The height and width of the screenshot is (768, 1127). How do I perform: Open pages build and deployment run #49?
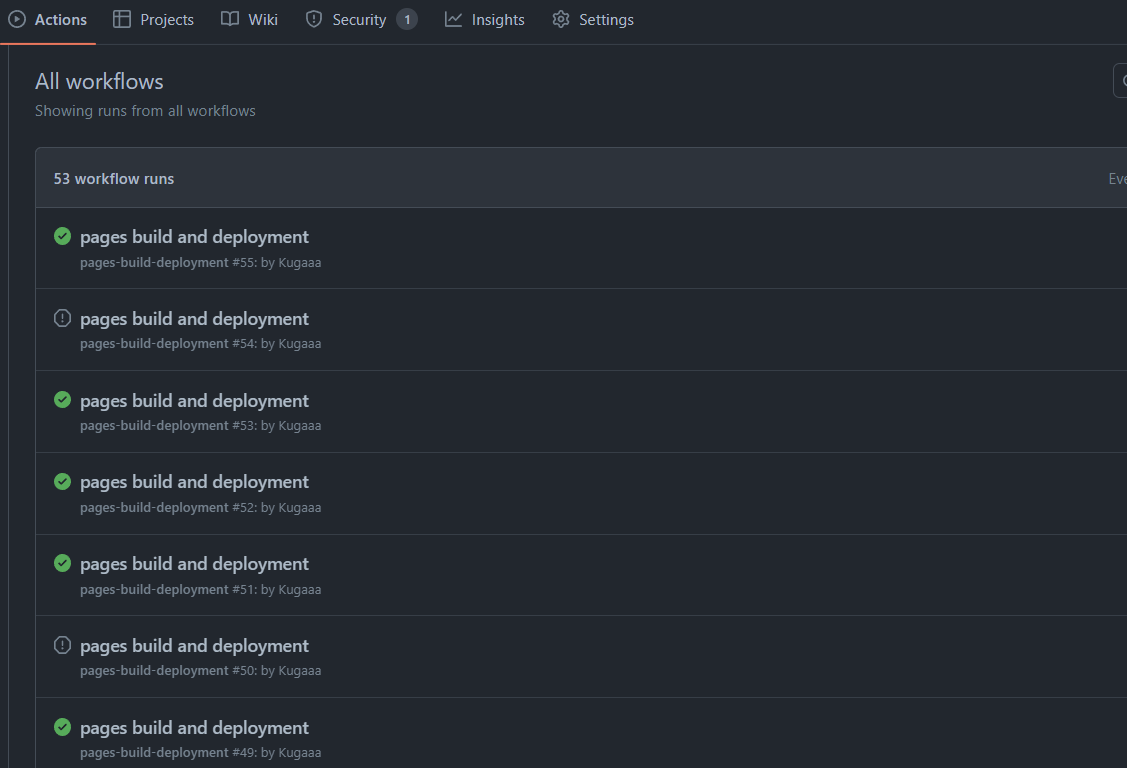pyautogui.click(x=194, y=727)
